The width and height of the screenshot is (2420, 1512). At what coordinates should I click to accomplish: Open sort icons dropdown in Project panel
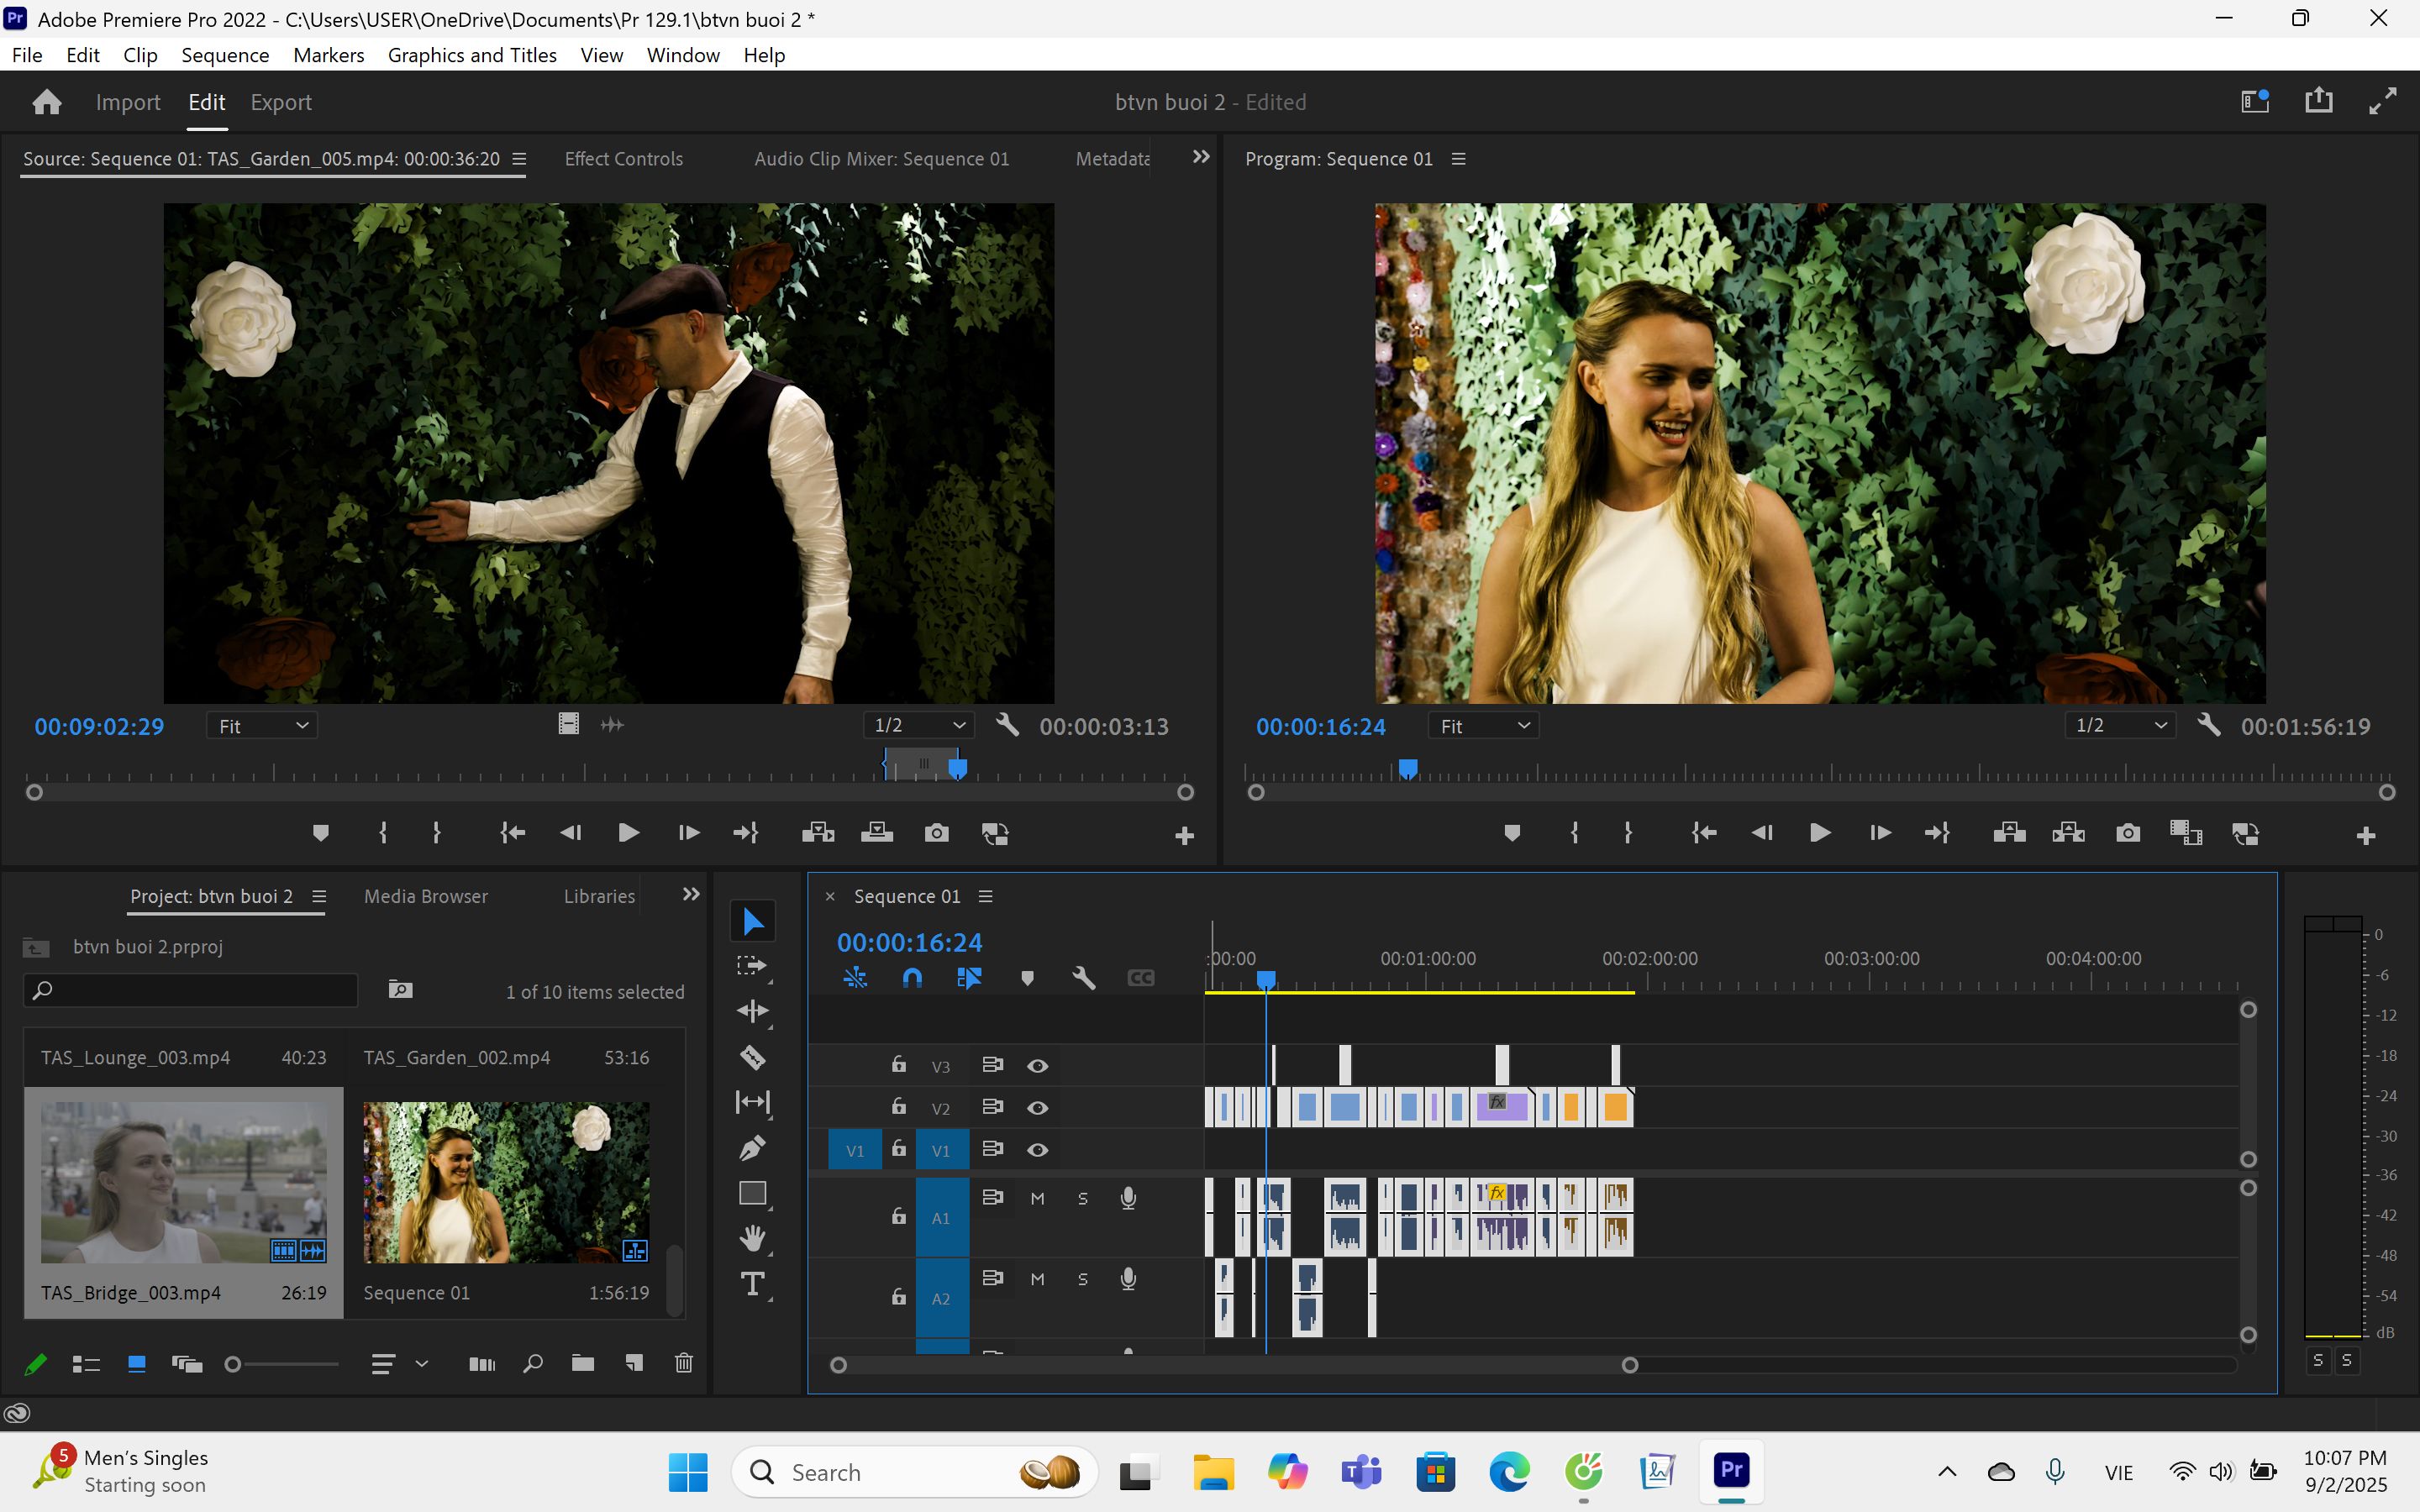tap(398, 1363)
